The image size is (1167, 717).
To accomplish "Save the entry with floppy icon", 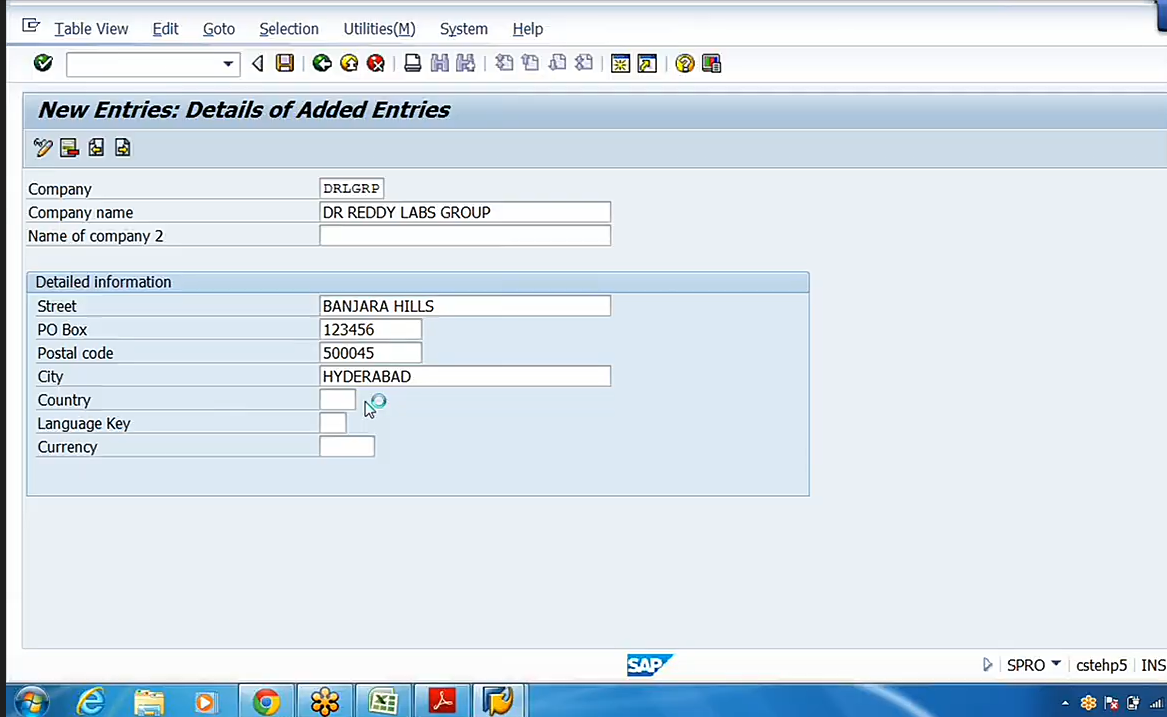I will tap(285, 63).
